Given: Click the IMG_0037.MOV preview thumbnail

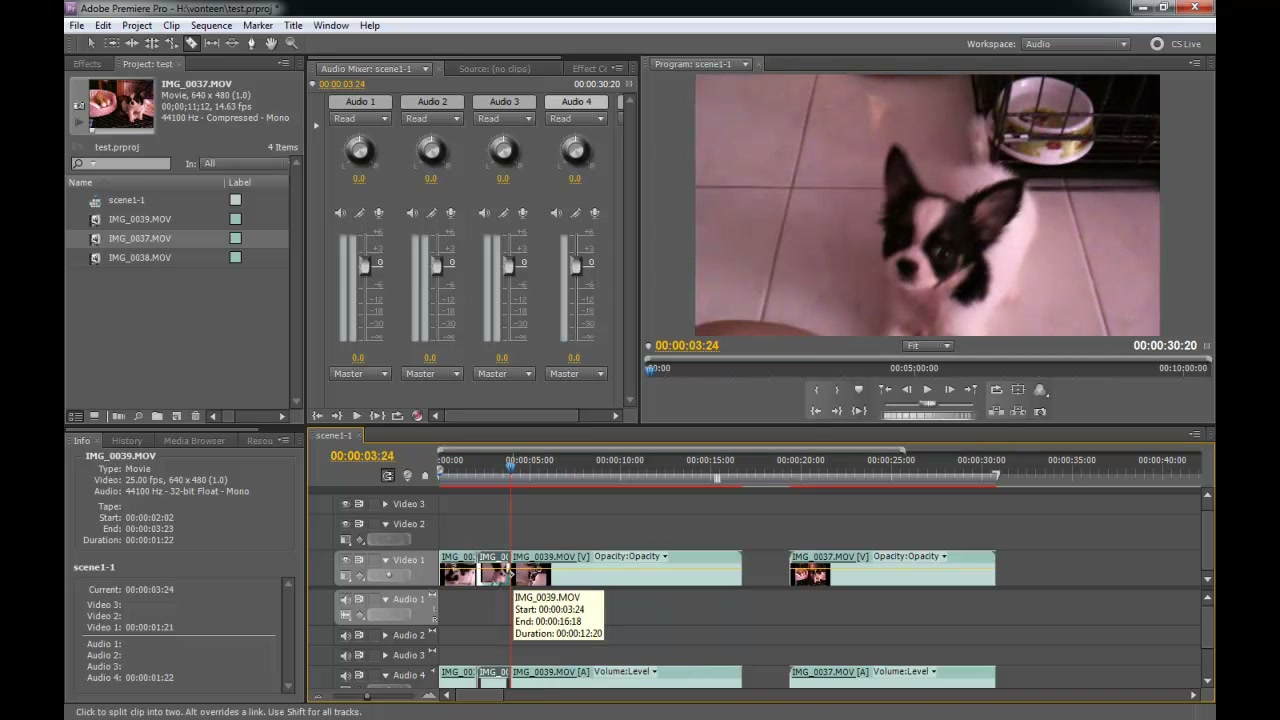Looking at the screenshot, I should (x=121, y=104).
